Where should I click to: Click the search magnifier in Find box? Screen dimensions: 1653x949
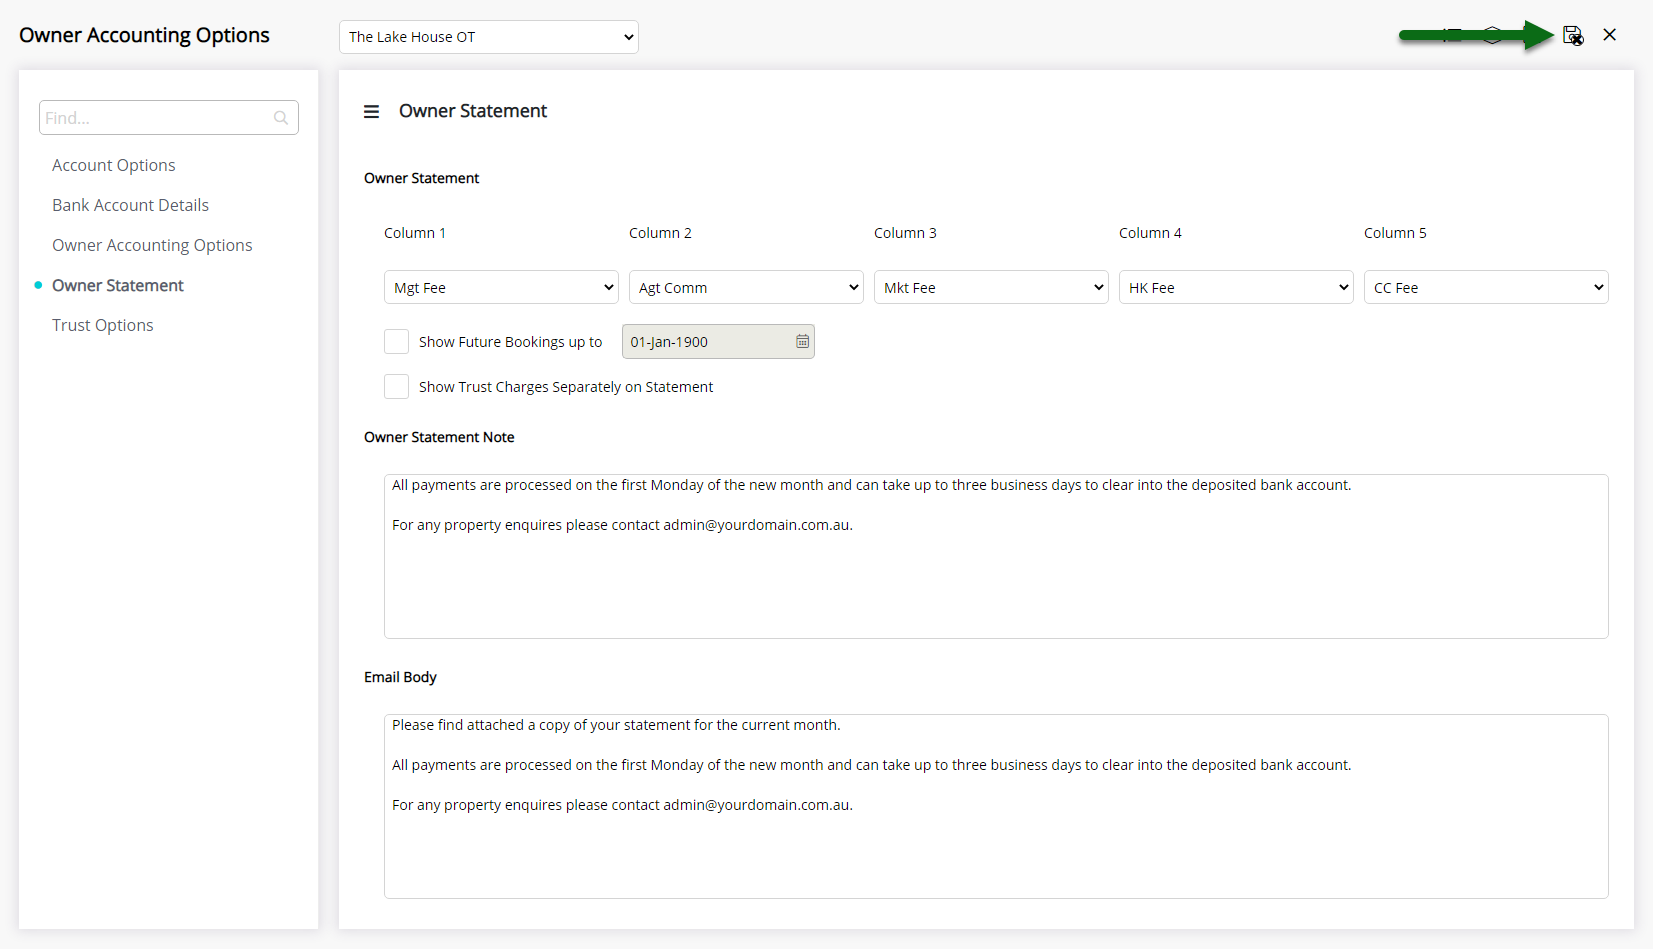[x=281, y=118]
